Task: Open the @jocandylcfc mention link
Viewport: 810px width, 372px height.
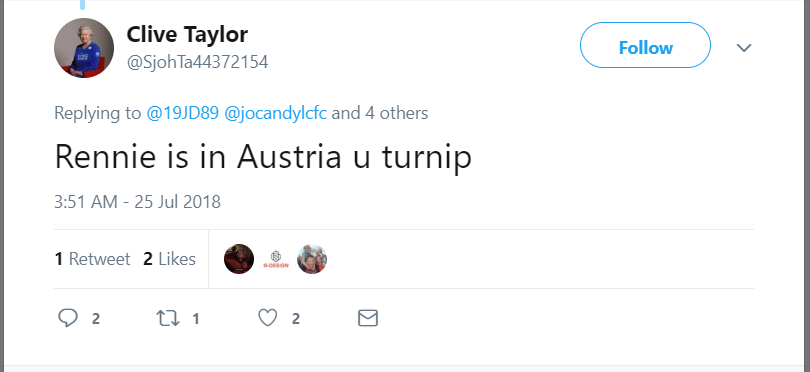Action: pos(275,113)
